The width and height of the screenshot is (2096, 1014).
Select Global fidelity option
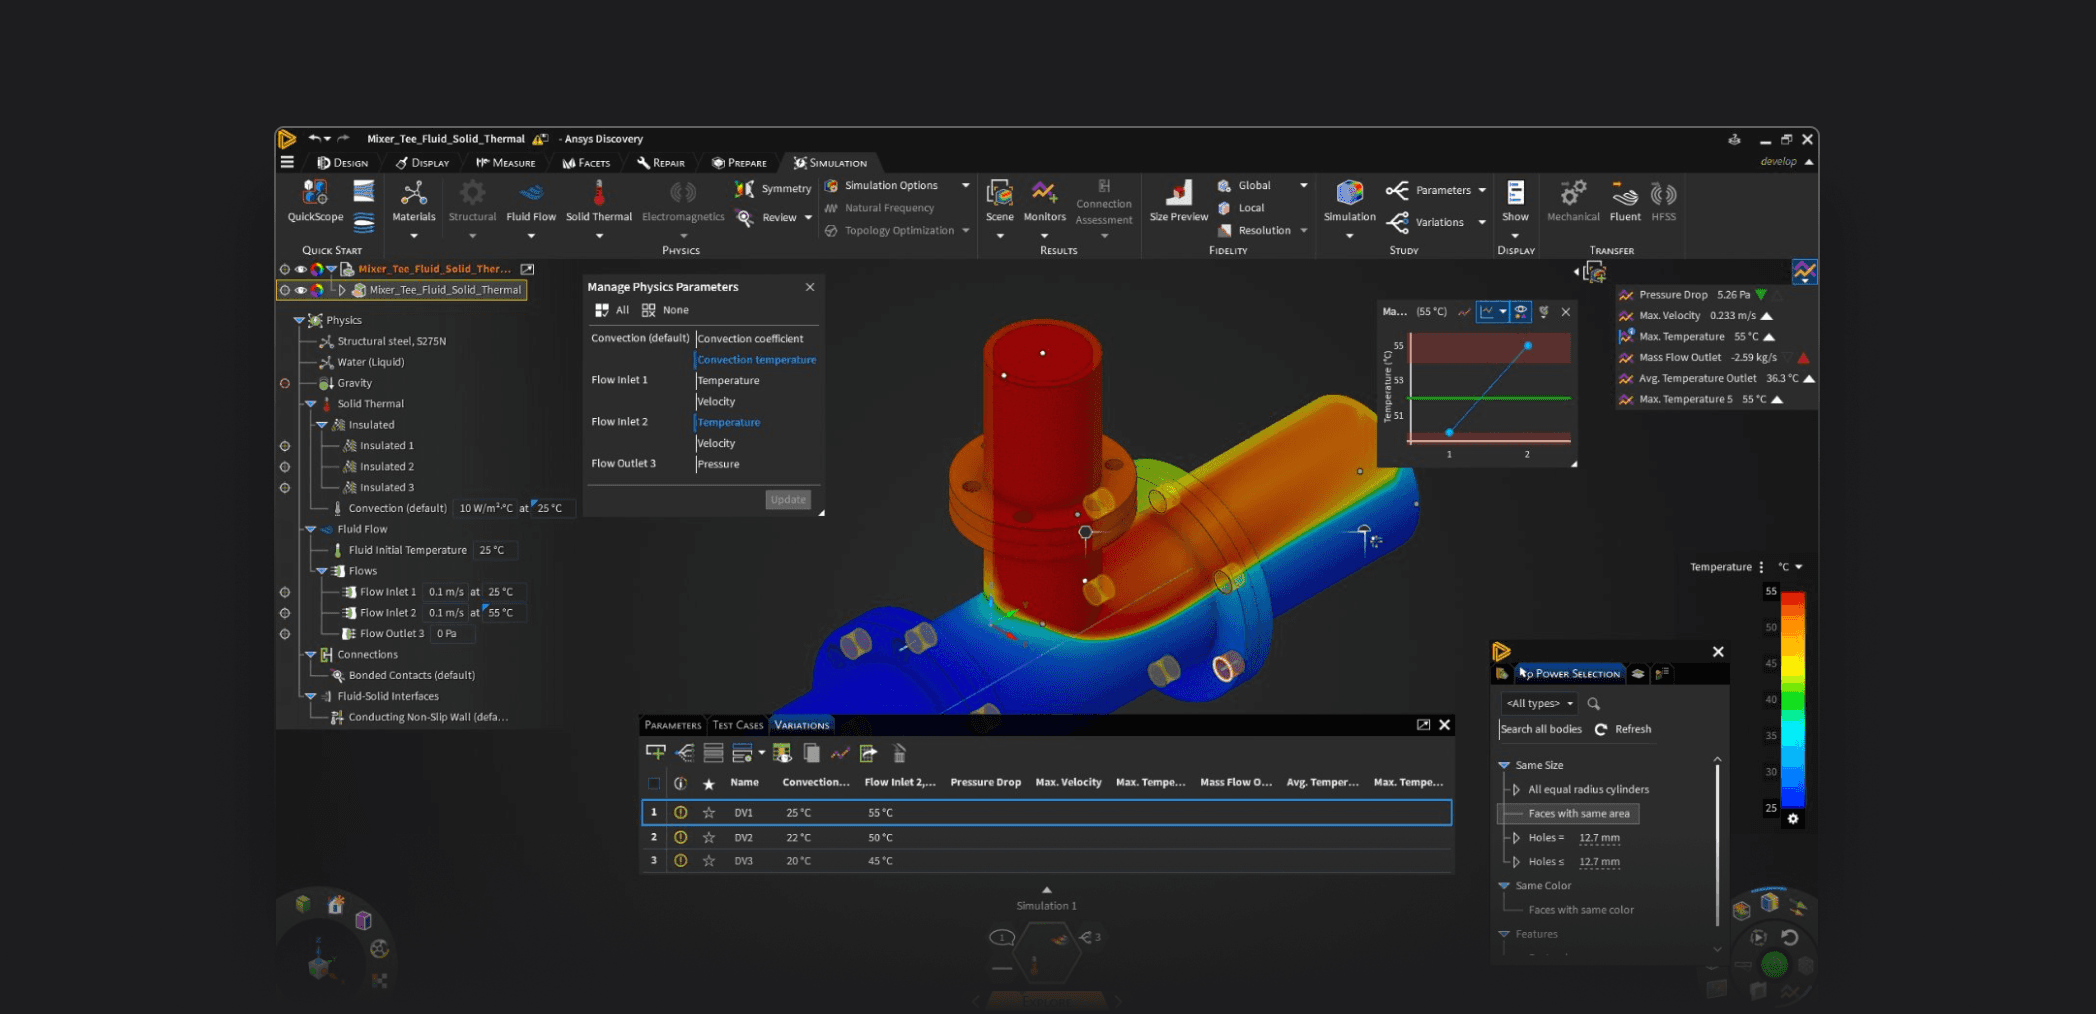pyautogui.click(x=1244, y=186)
